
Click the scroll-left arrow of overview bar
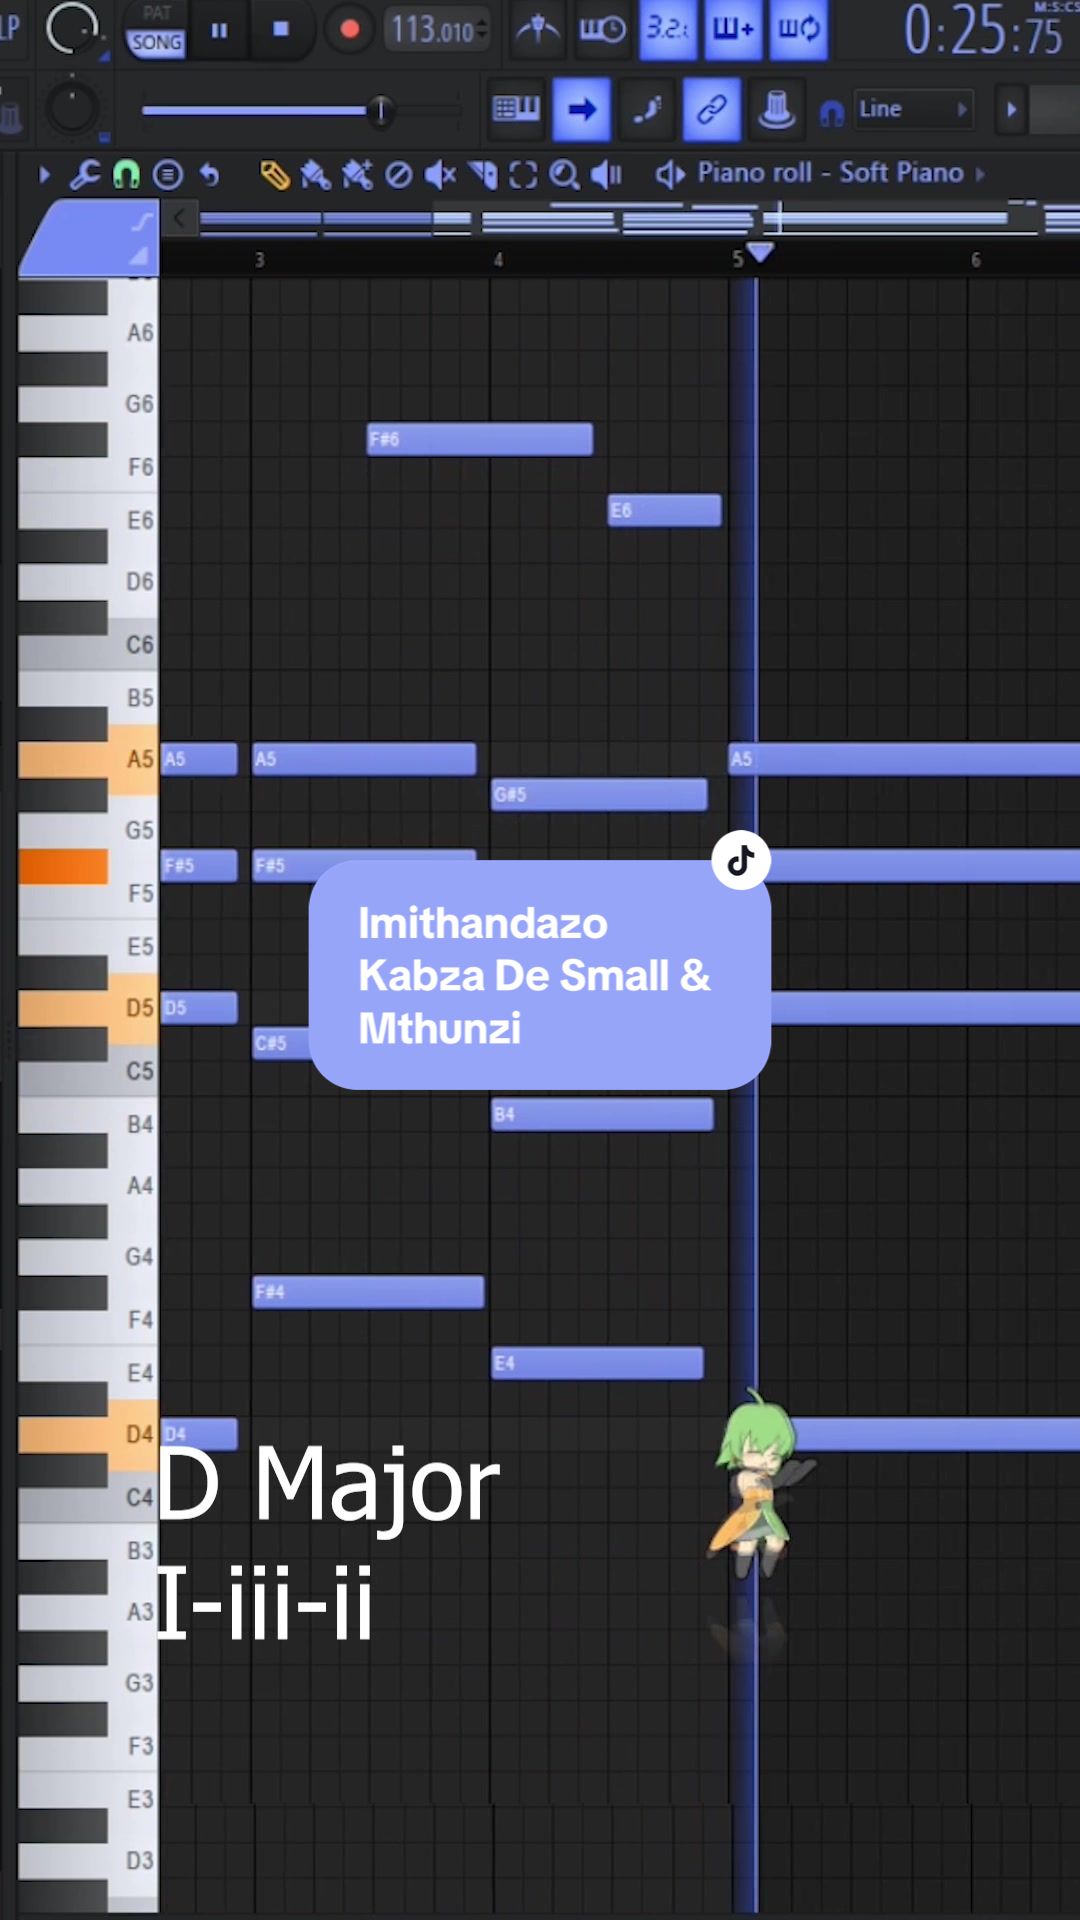click(x=180, y=218)
